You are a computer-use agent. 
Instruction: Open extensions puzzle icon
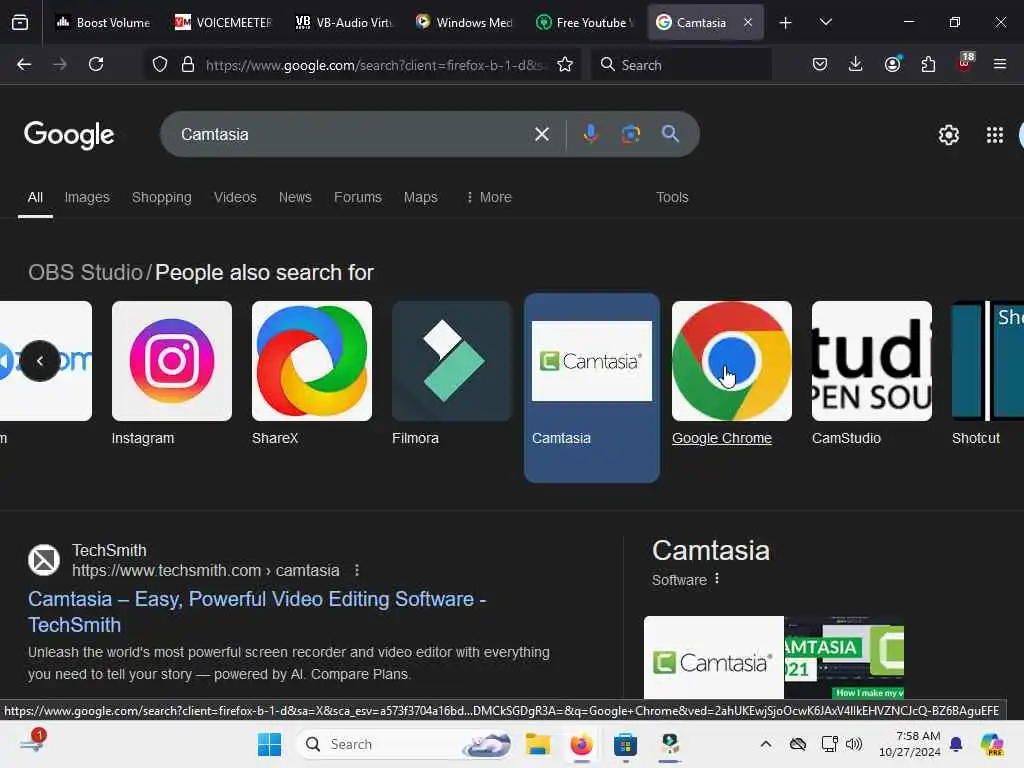928,64
